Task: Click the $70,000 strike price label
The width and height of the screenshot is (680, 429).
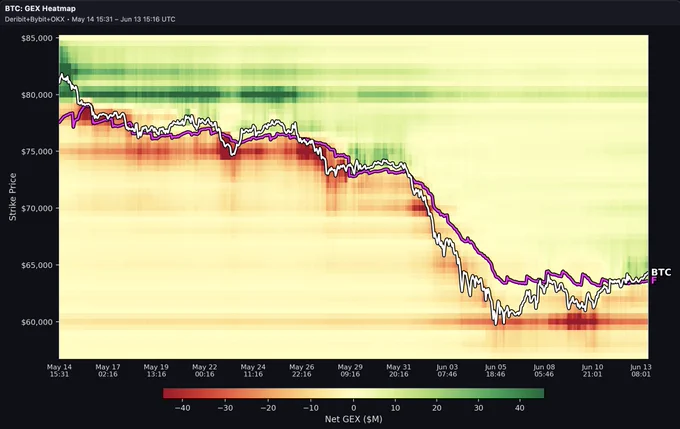Action: pyautogui.click(x=37, y=208)
